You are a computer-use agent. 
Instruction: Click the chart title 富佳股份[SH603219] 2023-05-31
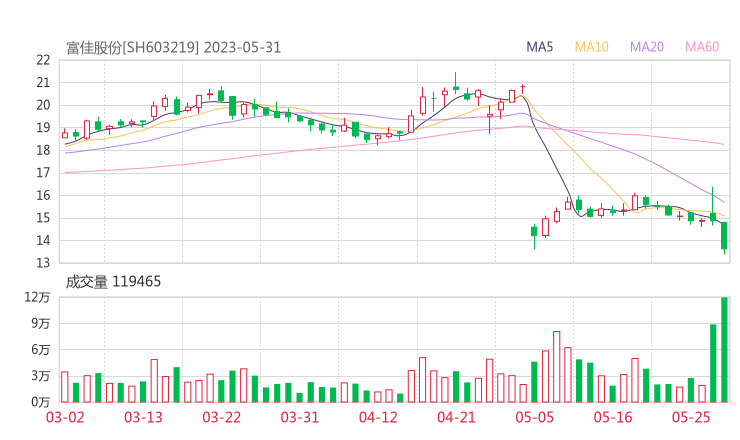tap(173, 48)
